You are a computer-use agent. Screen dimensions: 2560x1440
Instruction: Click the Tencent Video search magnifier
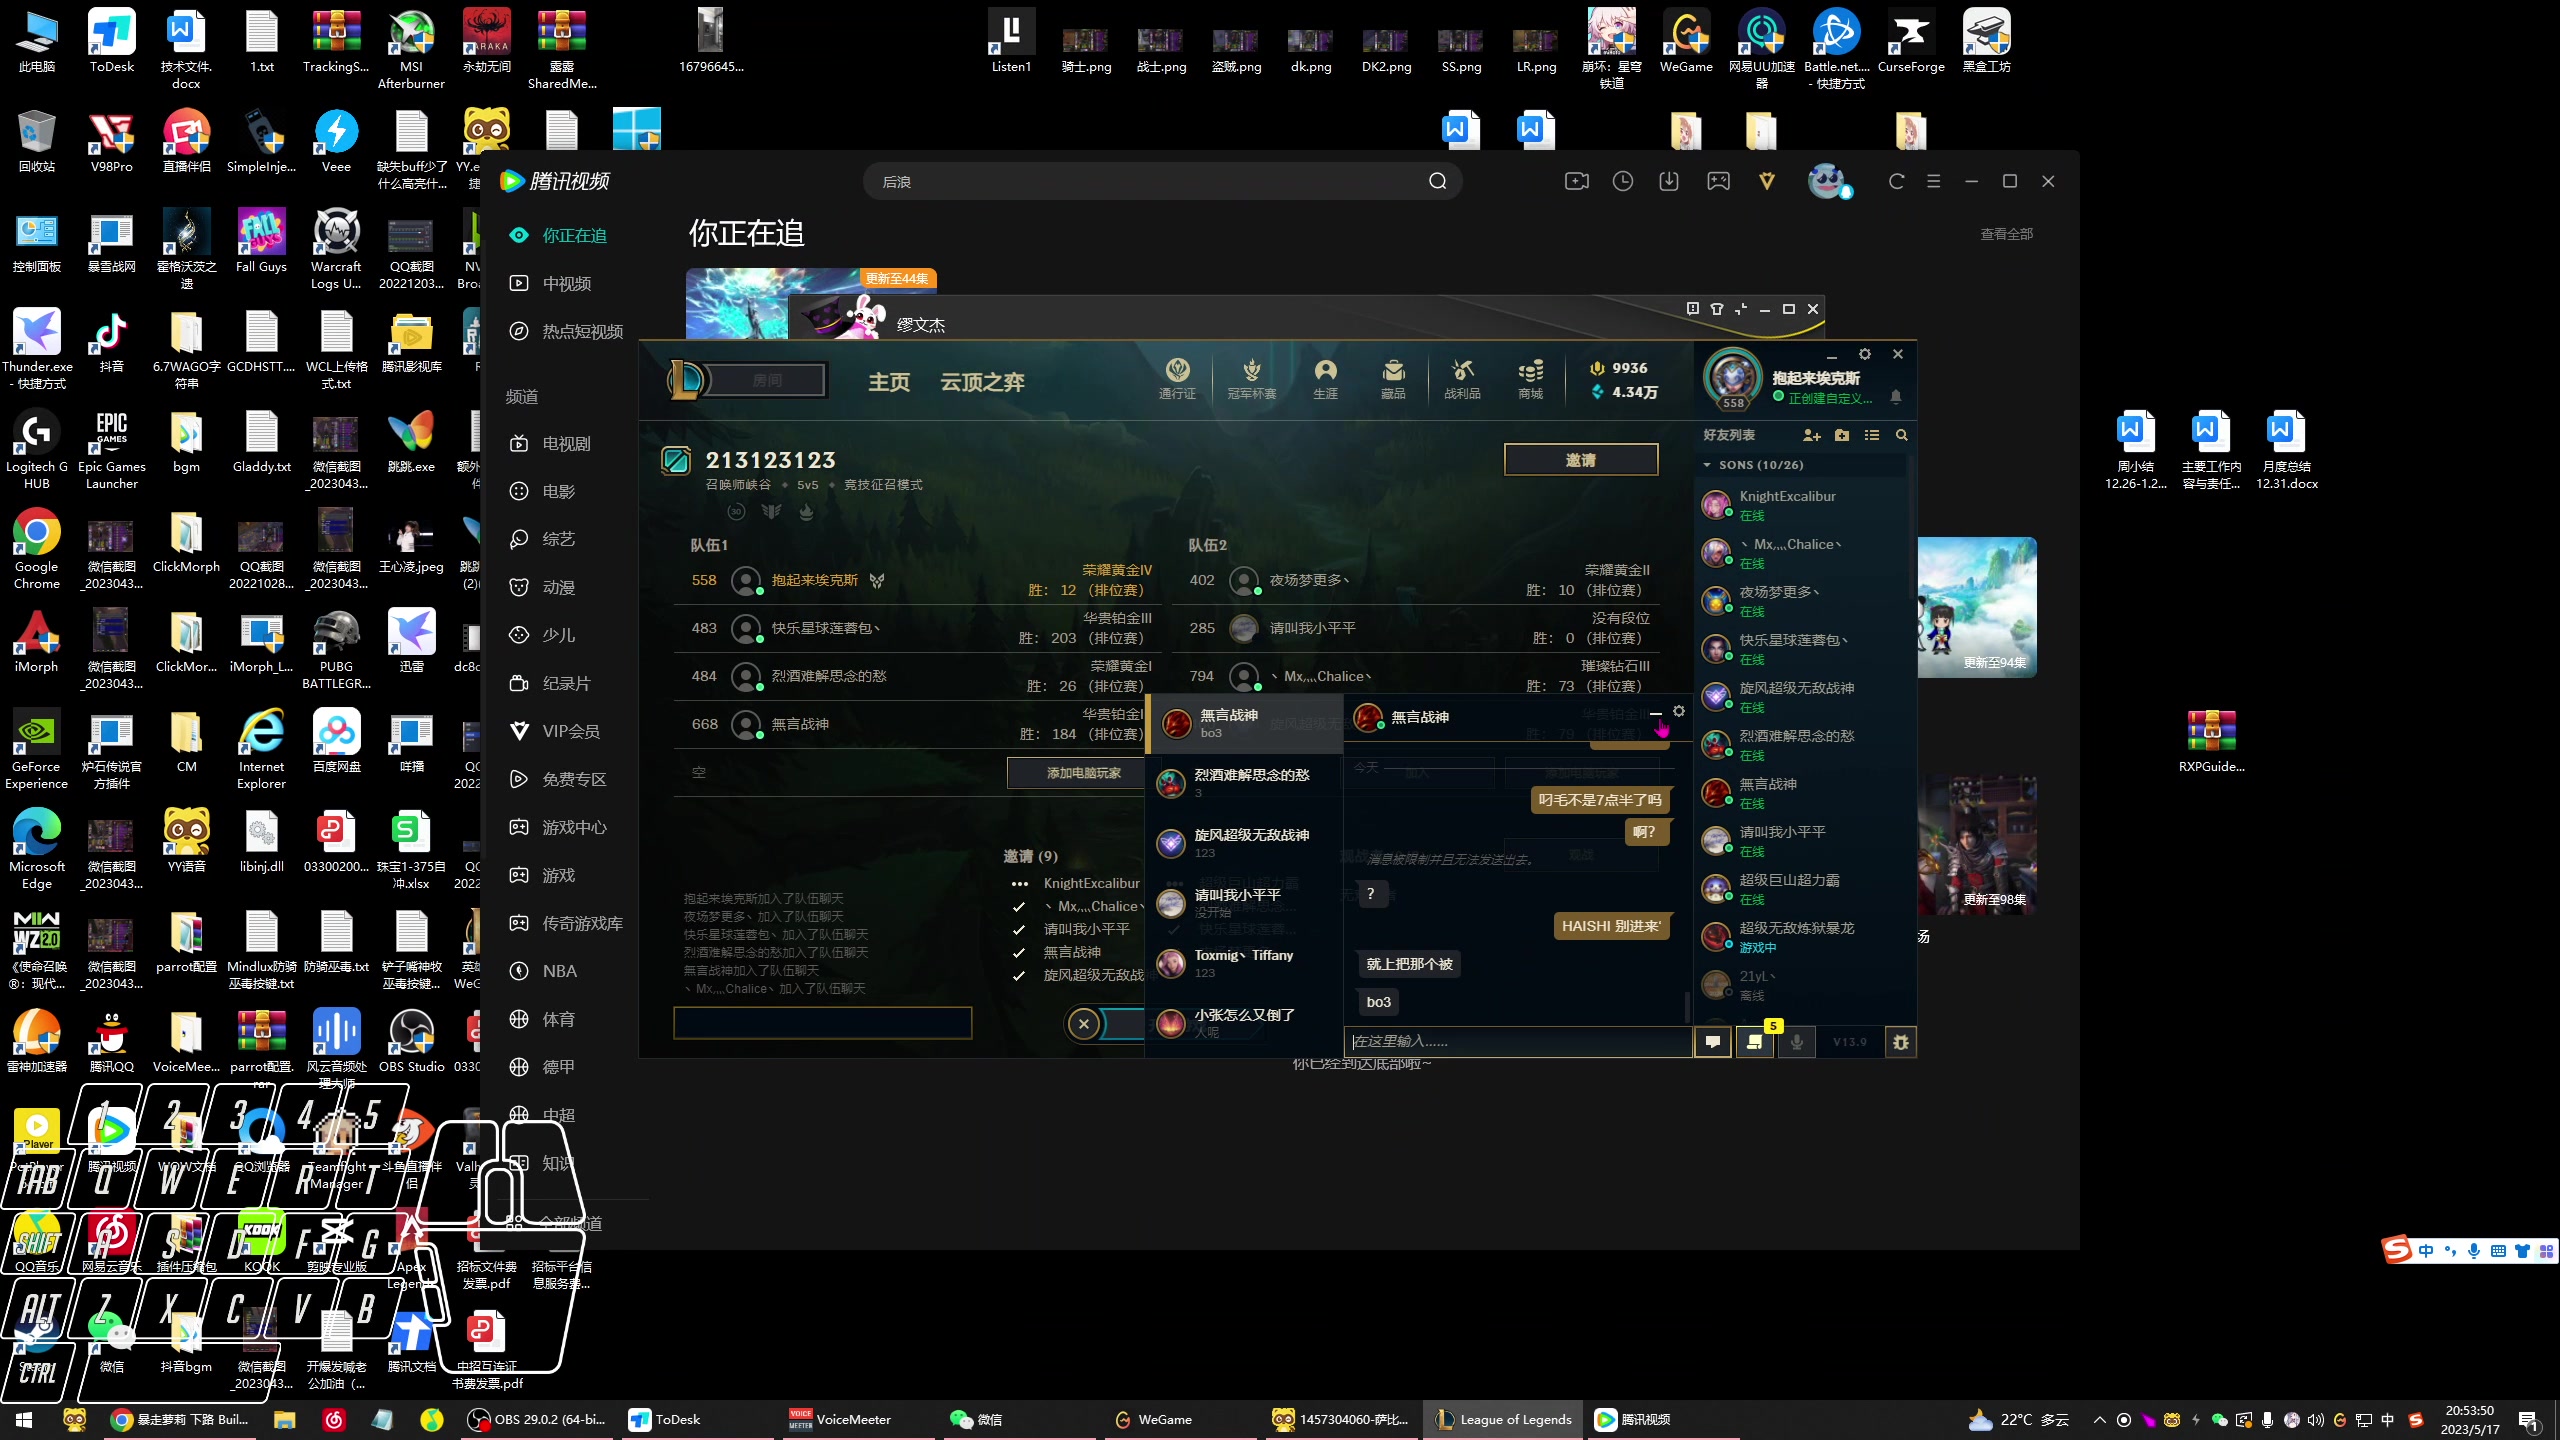[x=1437, y=181]
